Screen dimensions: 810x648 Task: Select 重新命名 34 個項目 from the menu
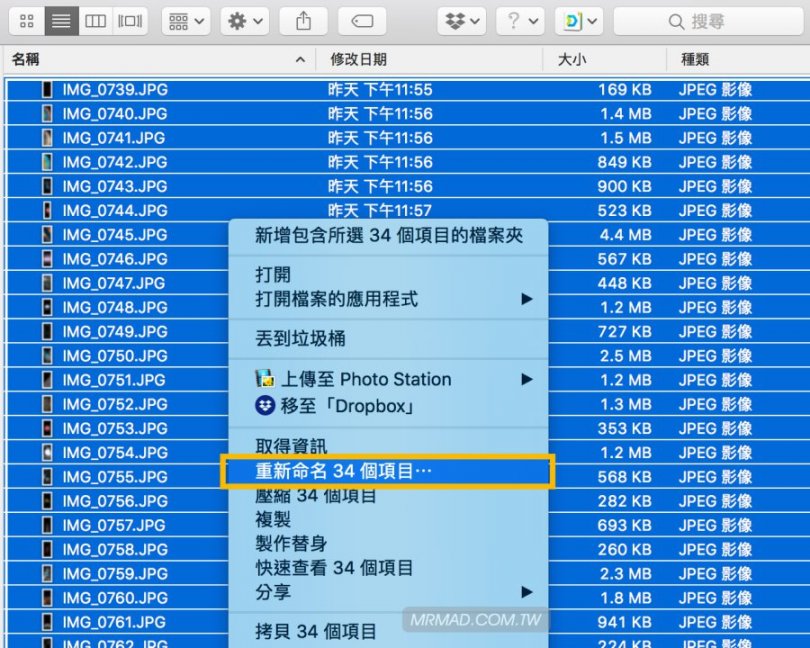[330, 468]
